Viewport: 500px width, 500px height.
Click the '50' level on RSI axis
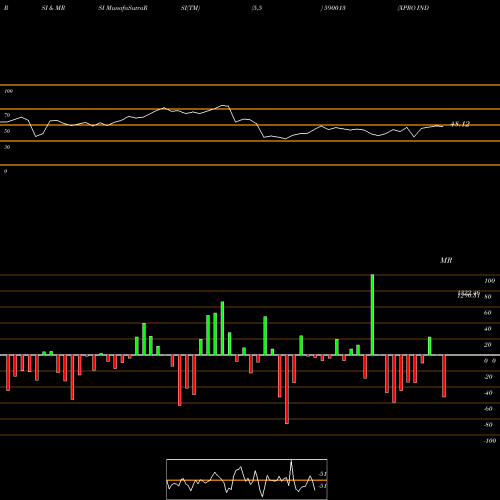(x=7, y=131)
